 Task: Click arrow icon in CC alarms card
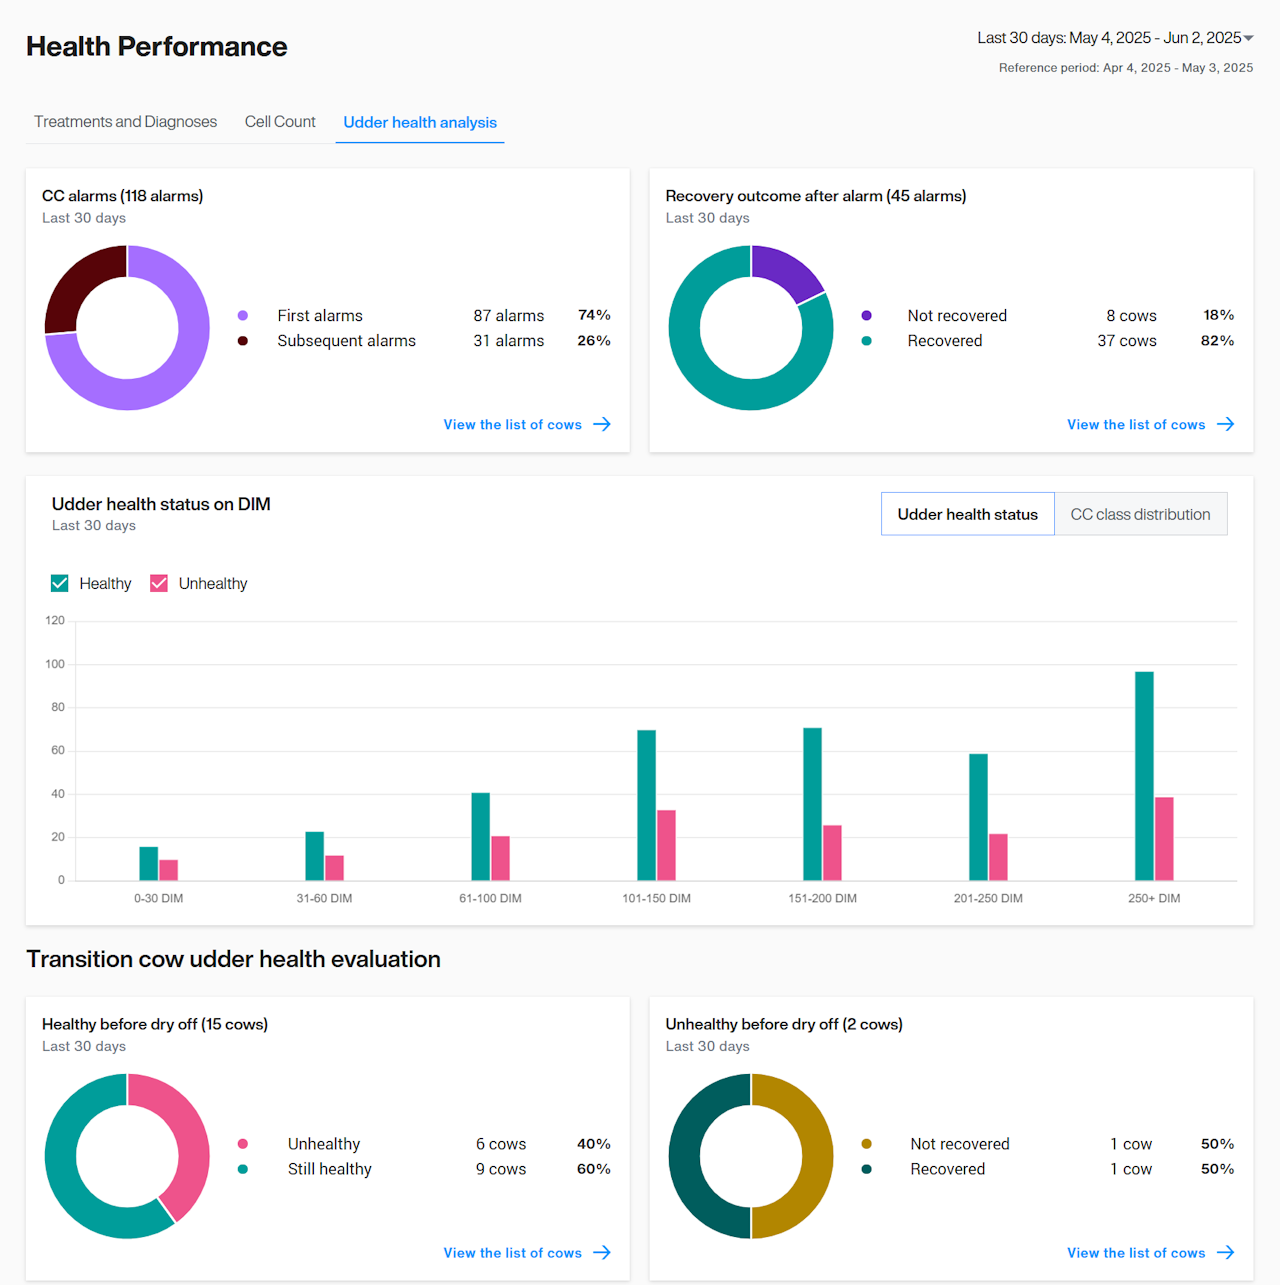(x=602, y=424)
